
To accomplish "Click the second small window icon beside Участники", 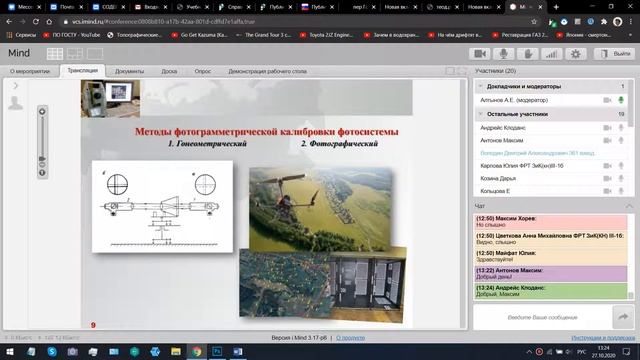I will tap(462, 71).
